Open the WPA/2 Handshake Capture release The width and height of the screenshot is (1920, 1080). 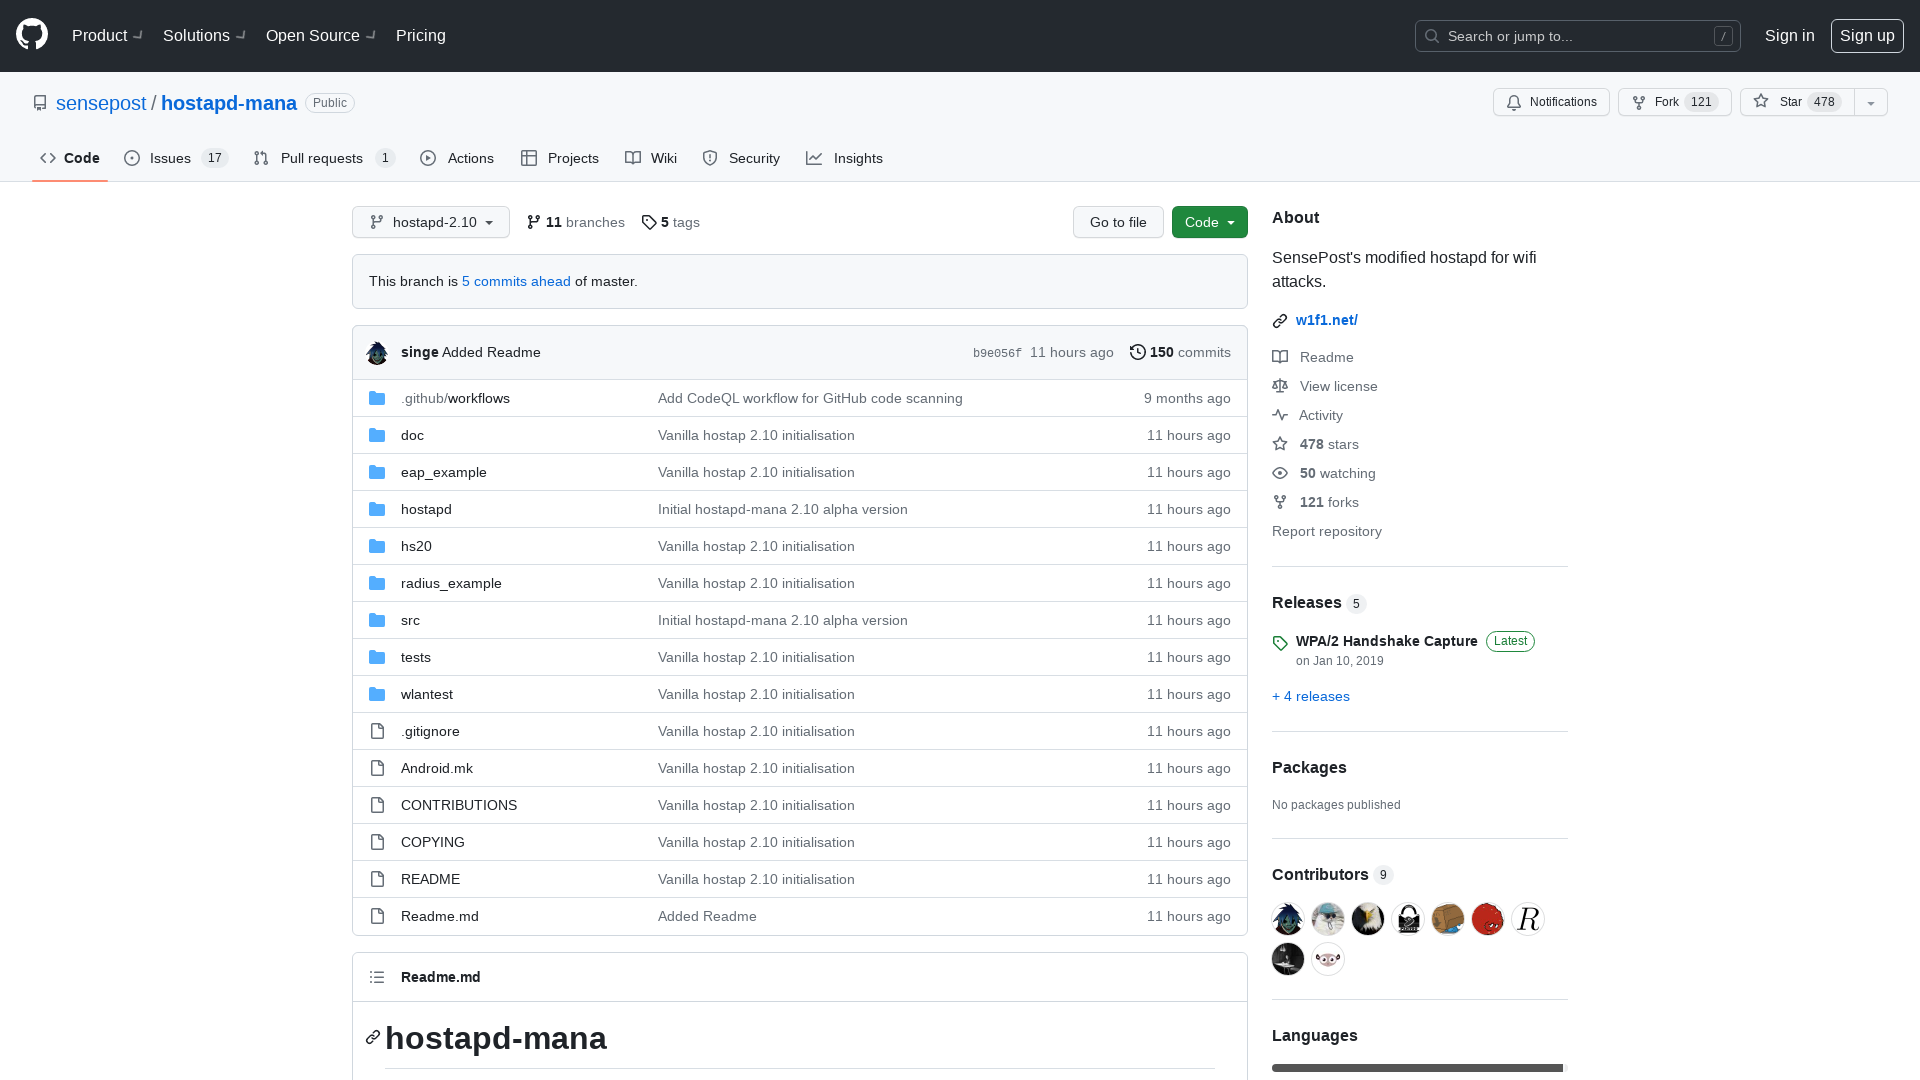1386,641
